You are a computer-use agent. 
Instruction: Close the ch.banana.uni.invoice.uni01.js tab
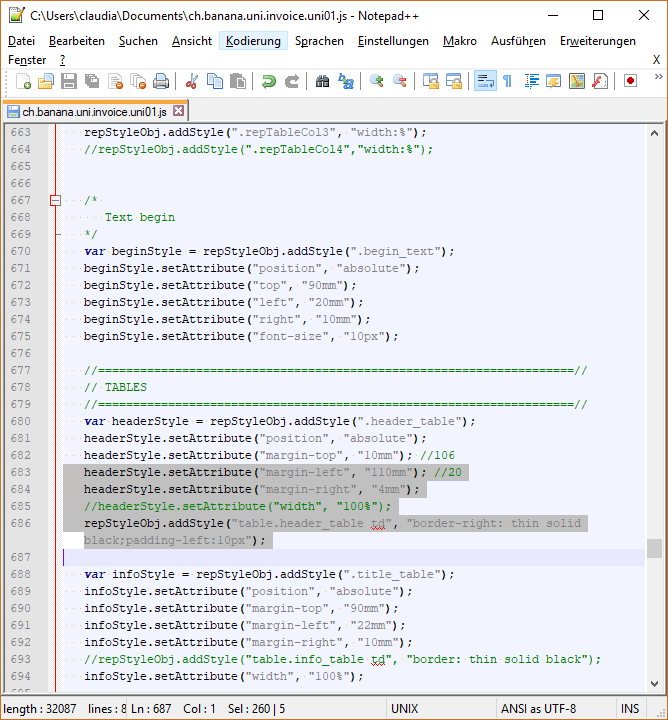coord(179,111)
